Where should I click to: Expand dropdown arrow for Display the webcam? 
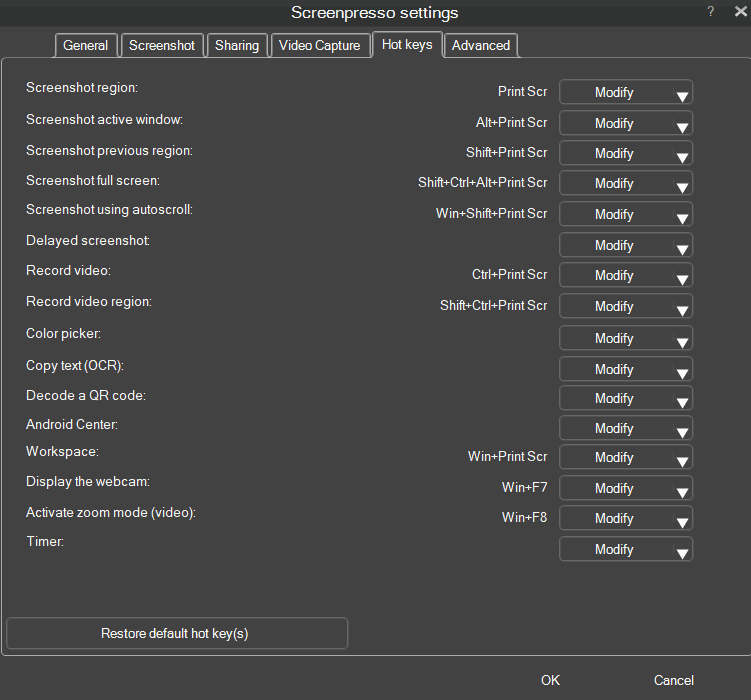click(683, 493)
